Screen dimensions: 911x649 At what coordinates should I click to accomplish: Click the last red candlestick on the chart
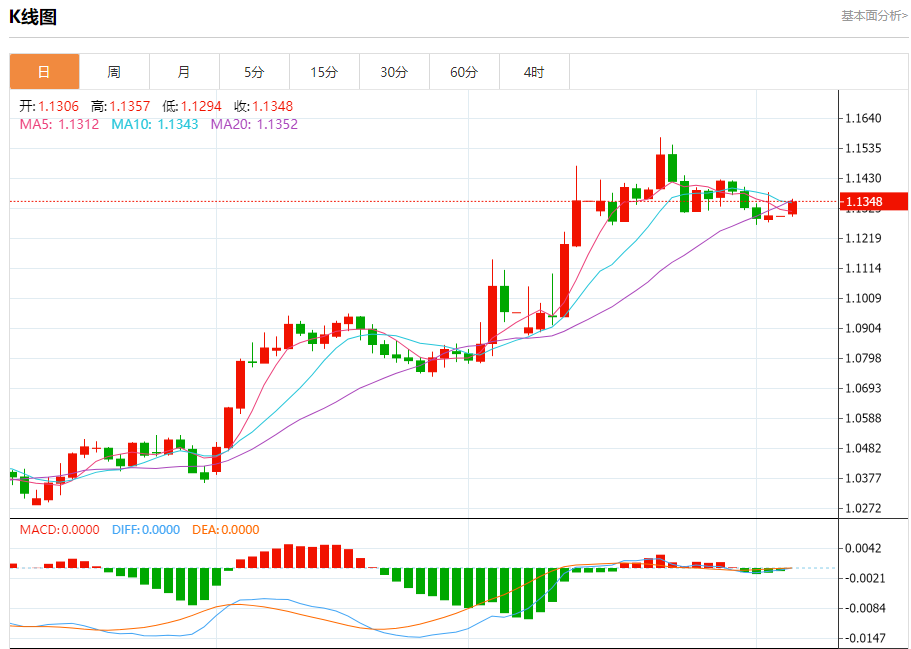click(x=792, y=207)
